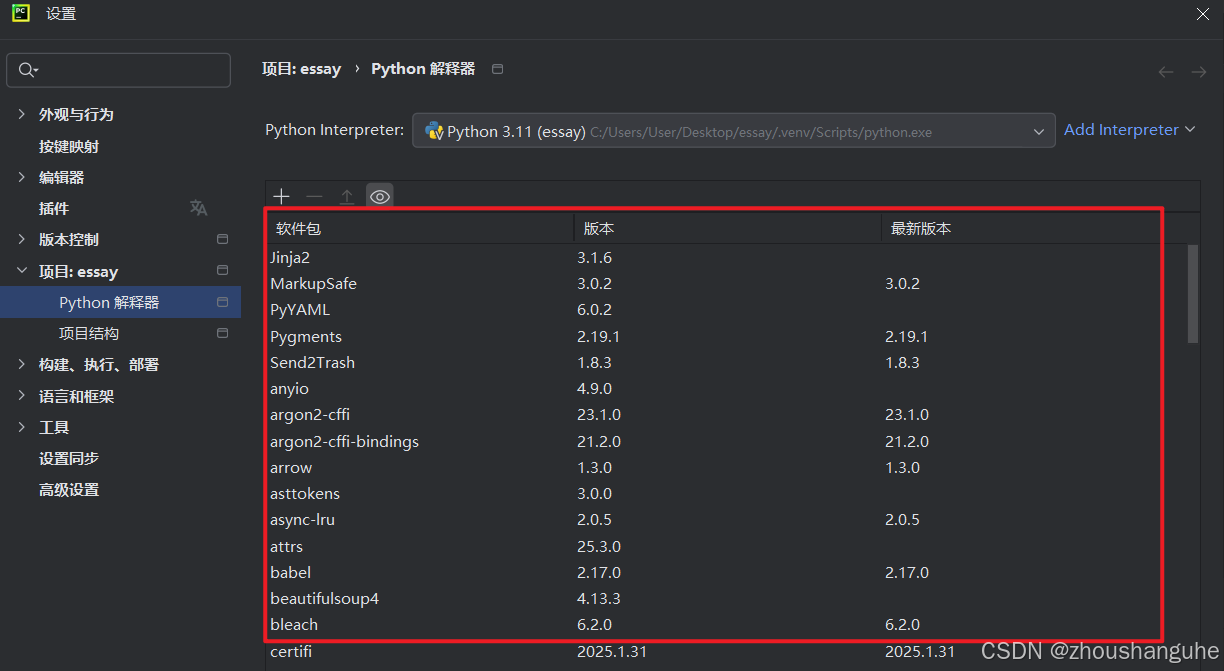Select the arrow package row
1224x671 pixels.
pyautogui.click(x=725, y=467)
